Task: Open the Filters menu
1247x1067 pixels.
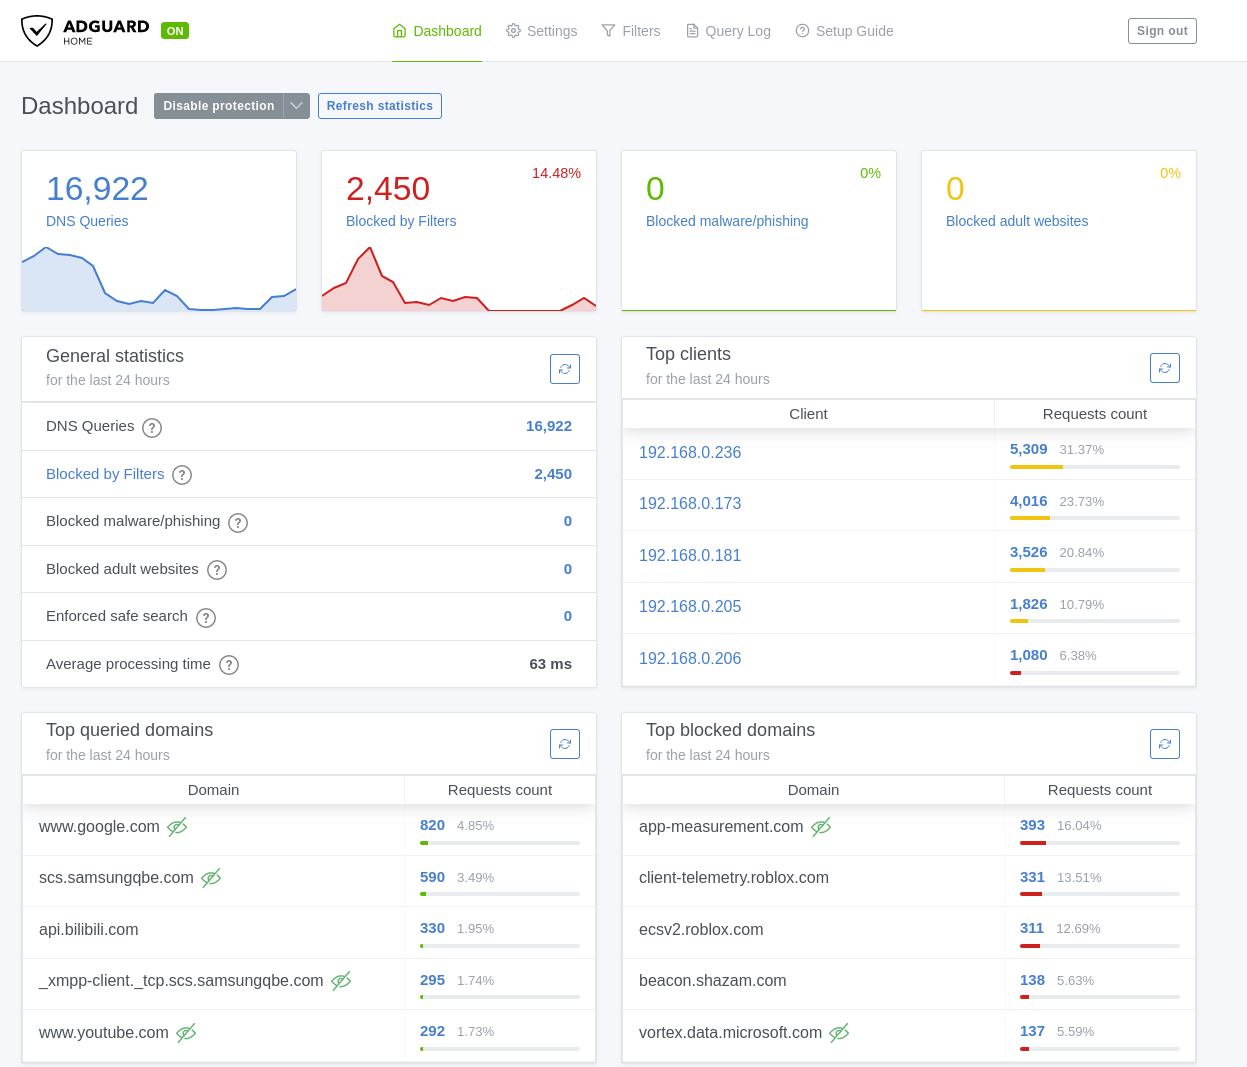Action: tap(630, 31)
